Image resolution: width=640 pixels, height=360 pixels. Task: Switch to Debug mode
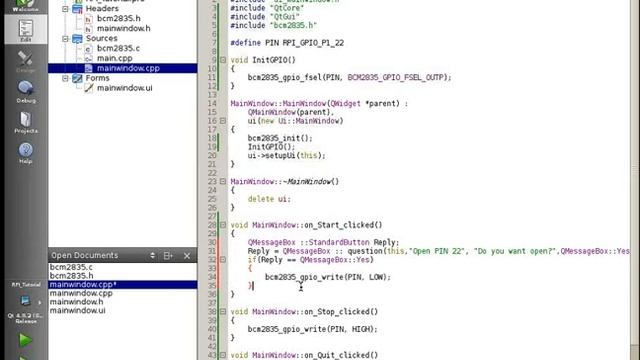point(26,91)
